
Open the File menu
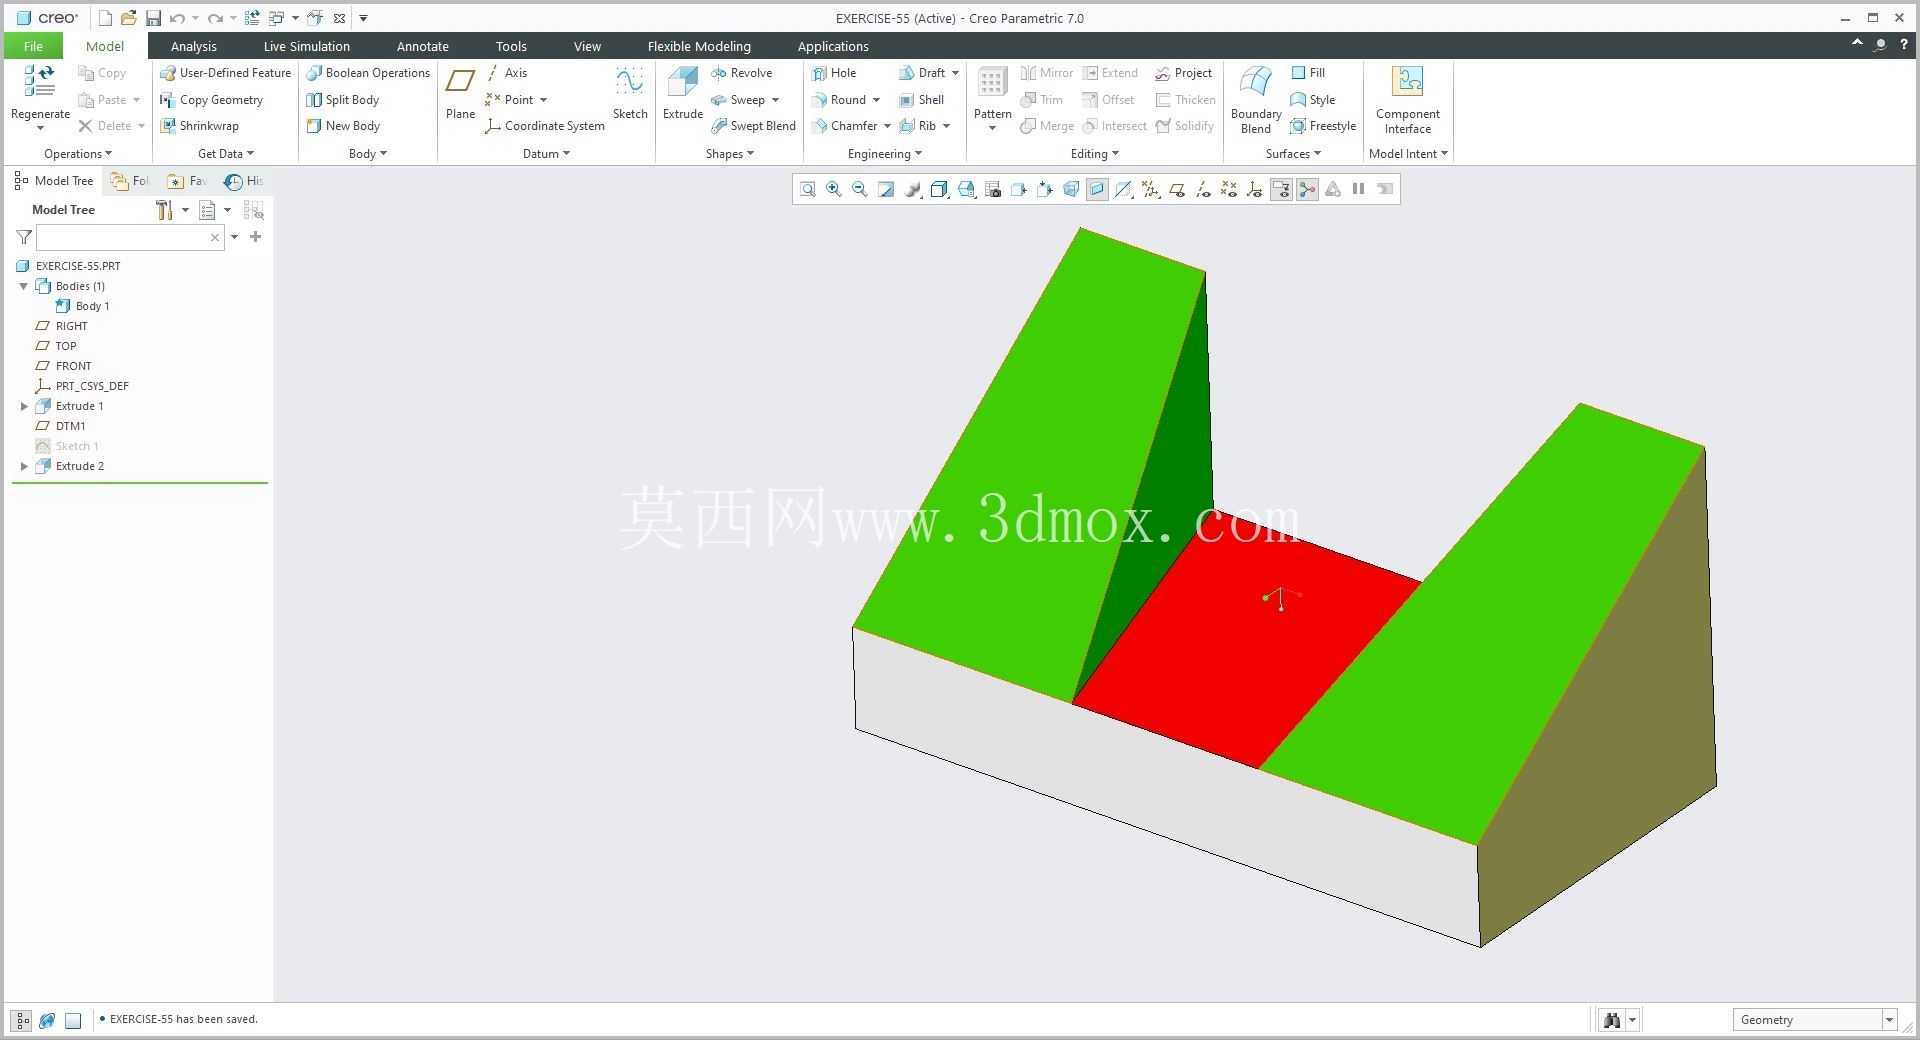pos(33,46)
